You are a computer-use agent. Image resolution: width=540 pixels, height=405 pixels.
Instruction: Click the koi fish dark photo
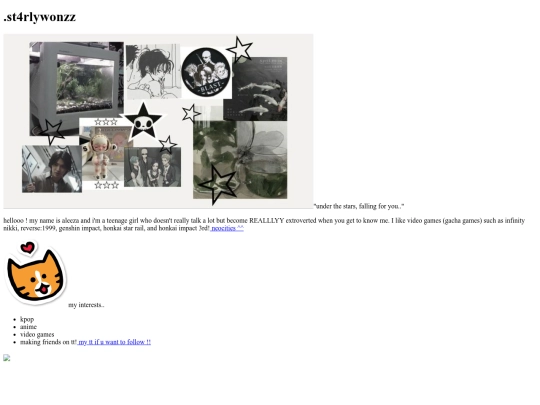[x=255, y=89]
